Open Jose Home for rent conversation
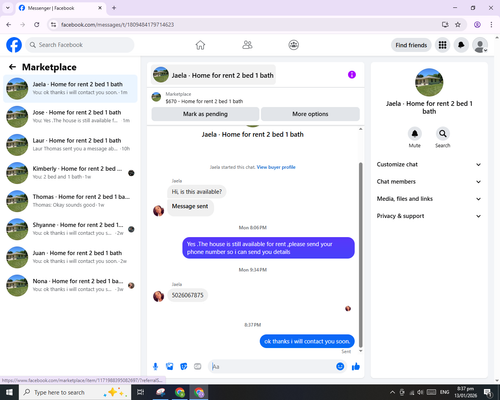Screen dimensions: 500x400 coord(70,116)
